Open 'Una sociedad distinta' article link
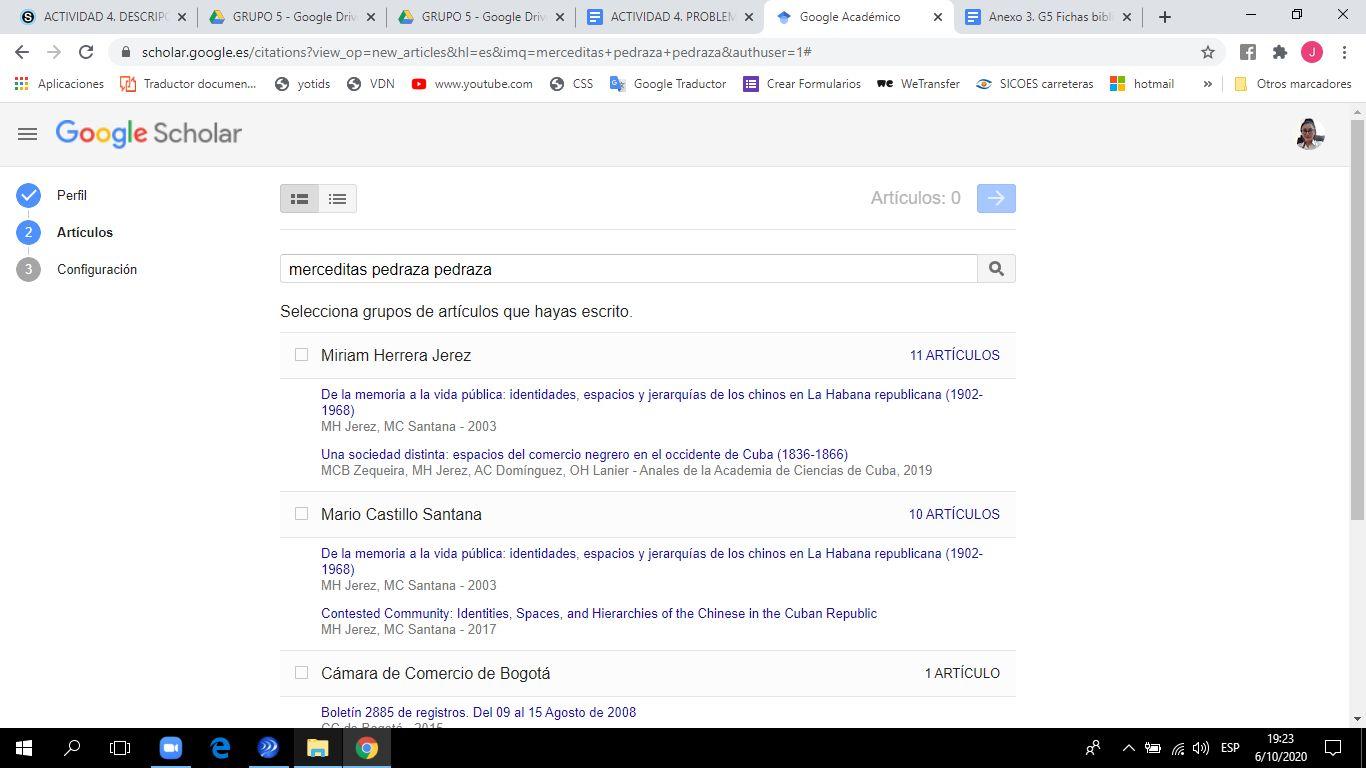Image resolution: width=1366 pixels, height=768 pixels. click(x=584, y=454)
